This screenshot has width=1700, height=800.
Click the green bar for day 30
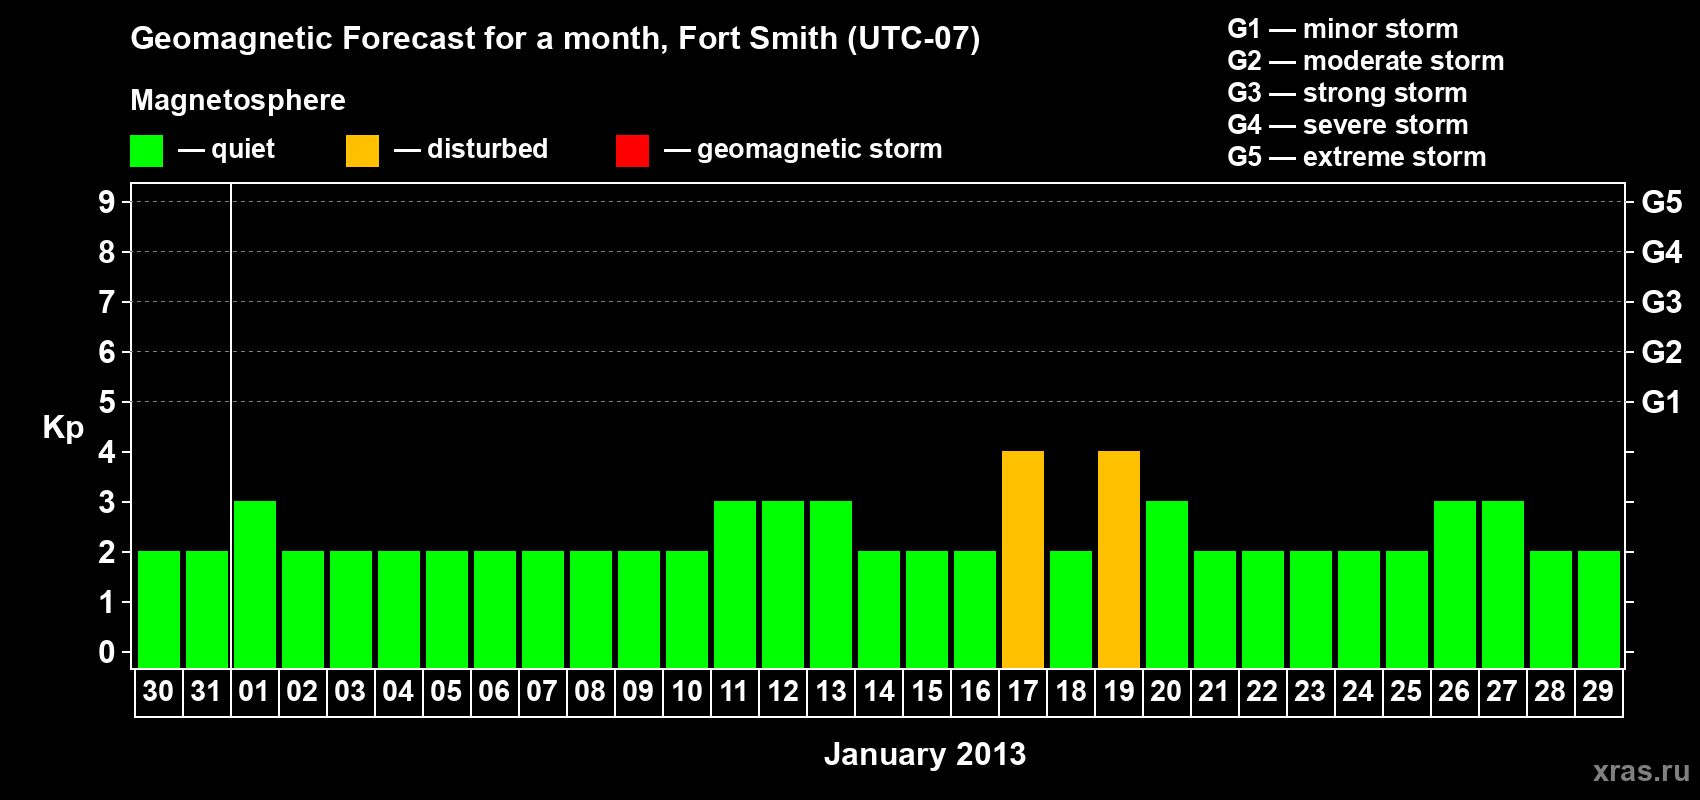coord(159,609)
